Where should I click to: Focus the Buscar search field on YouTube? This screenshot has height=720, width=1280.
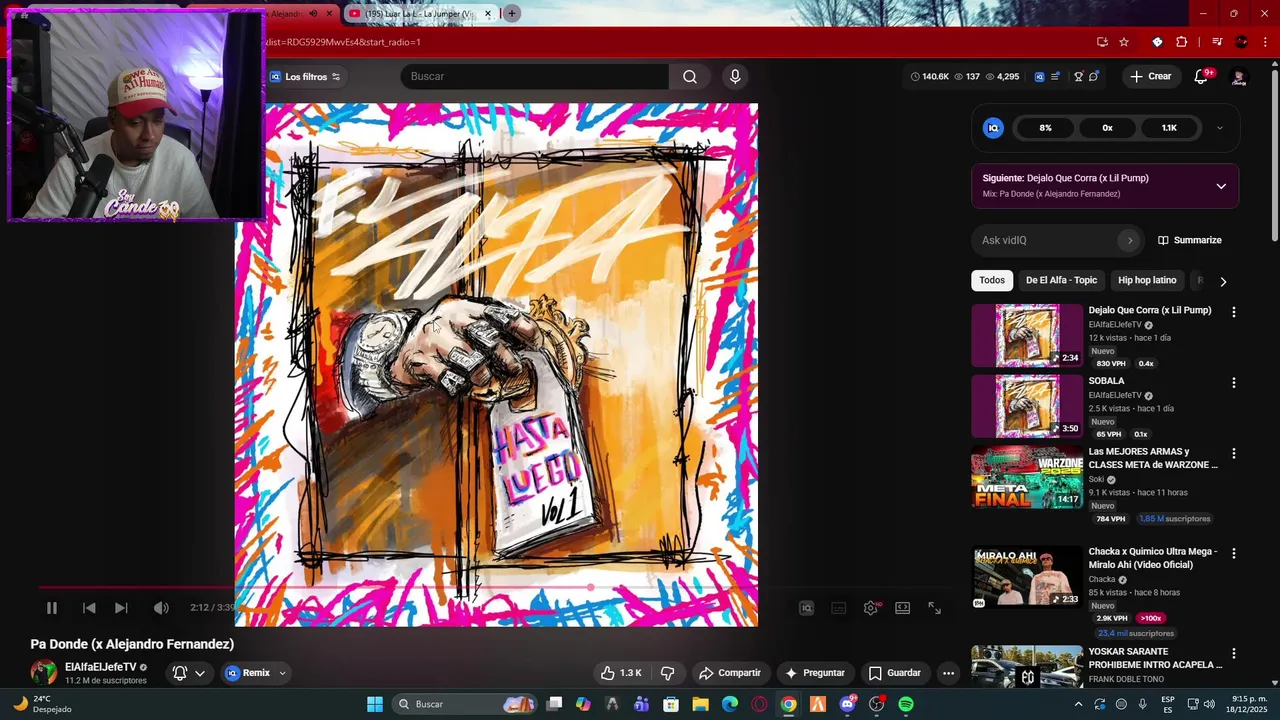(535, 77)
